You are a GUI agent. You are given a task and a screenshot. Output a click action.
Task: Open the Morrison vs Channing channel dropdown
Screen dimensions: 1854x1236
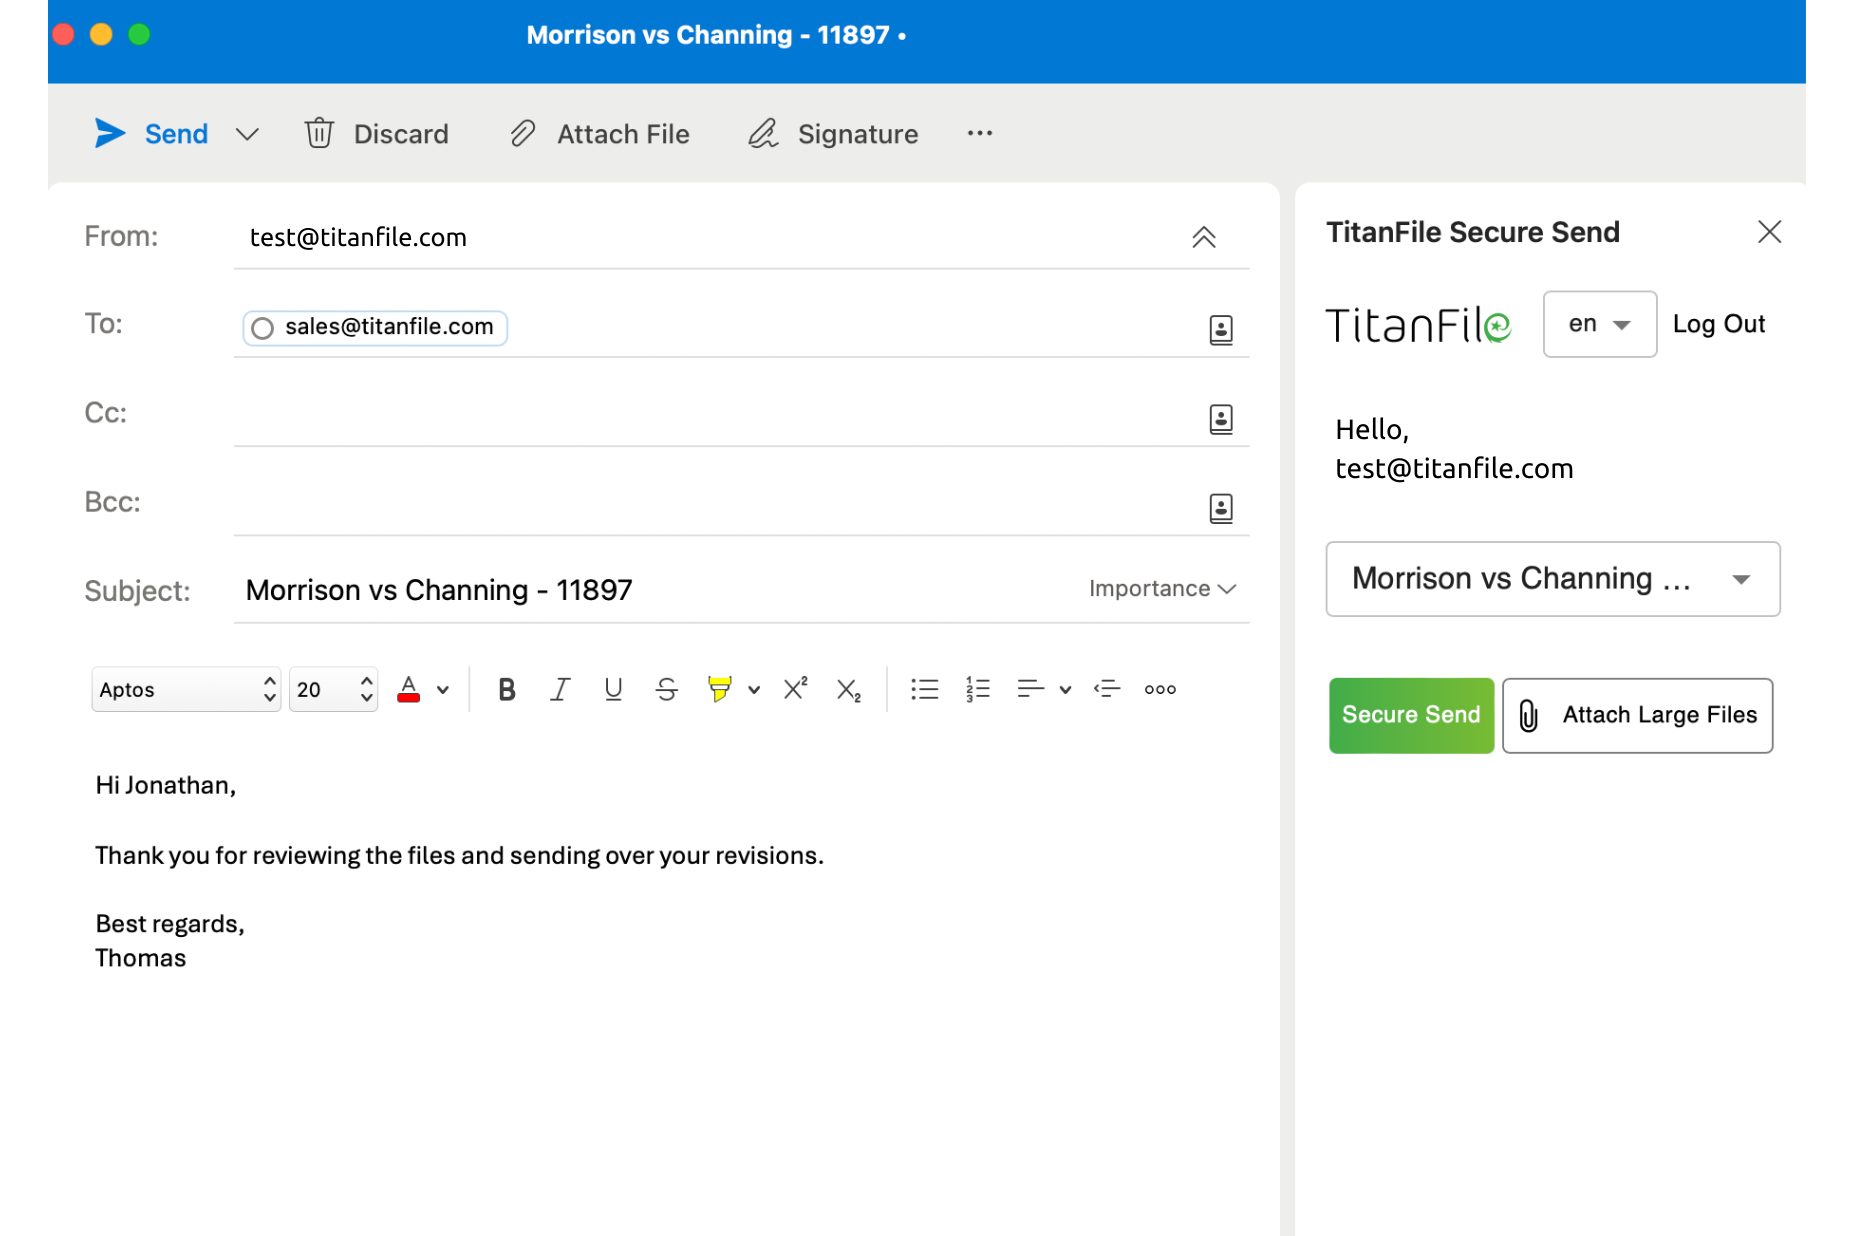tap(1553, 579)
